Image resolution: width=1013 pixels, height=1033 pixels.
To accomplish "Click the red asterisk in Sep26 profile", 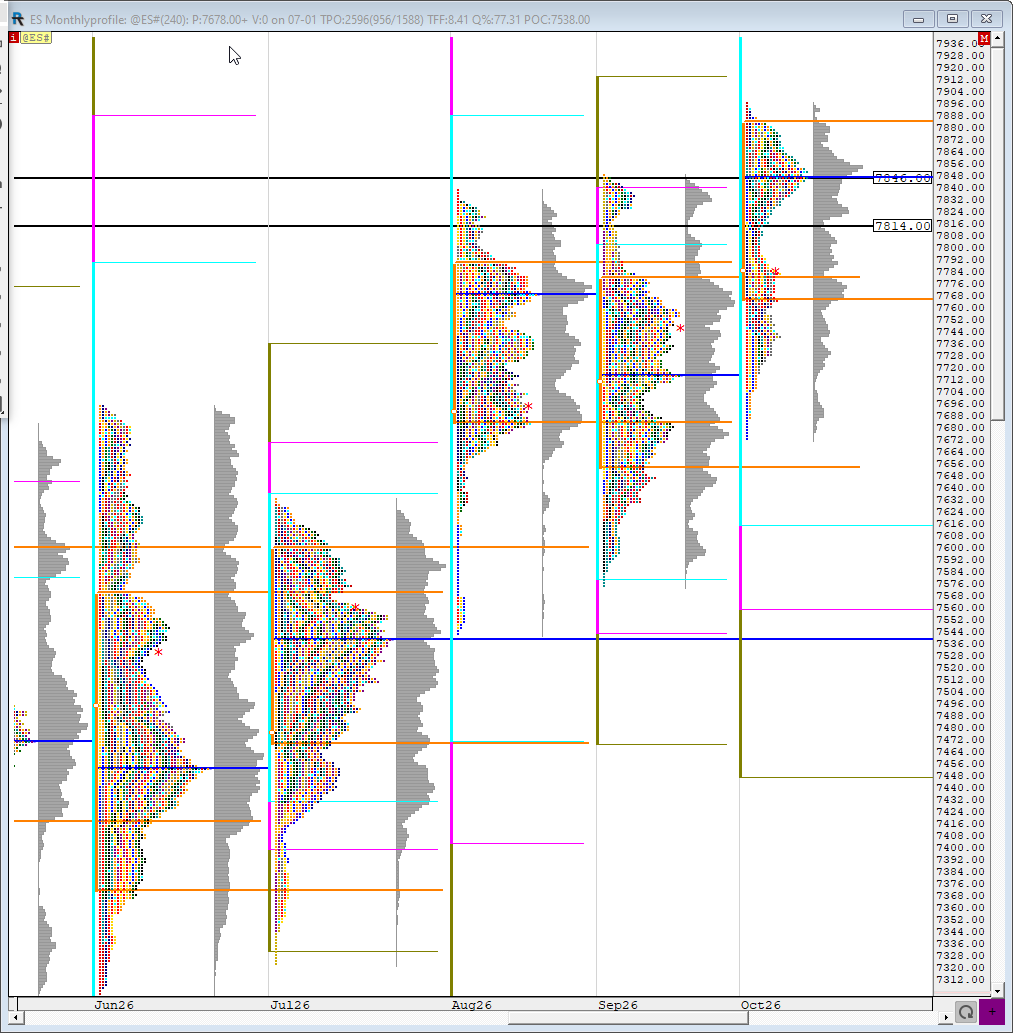I will click(680, 329).
